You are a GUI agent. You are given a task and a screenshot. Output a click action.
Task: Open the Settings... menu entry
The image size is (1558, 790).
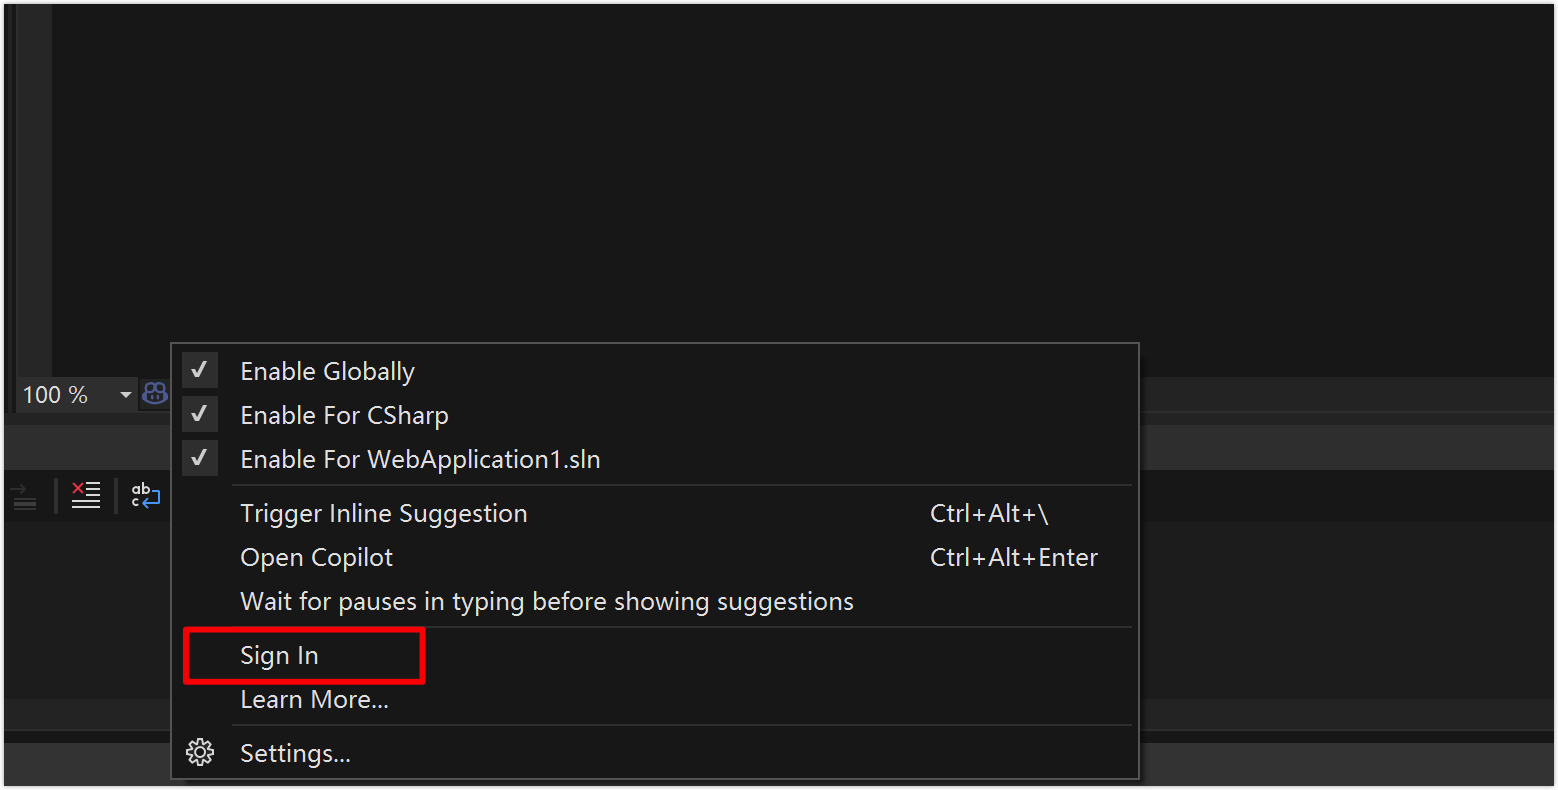point(296,753)
